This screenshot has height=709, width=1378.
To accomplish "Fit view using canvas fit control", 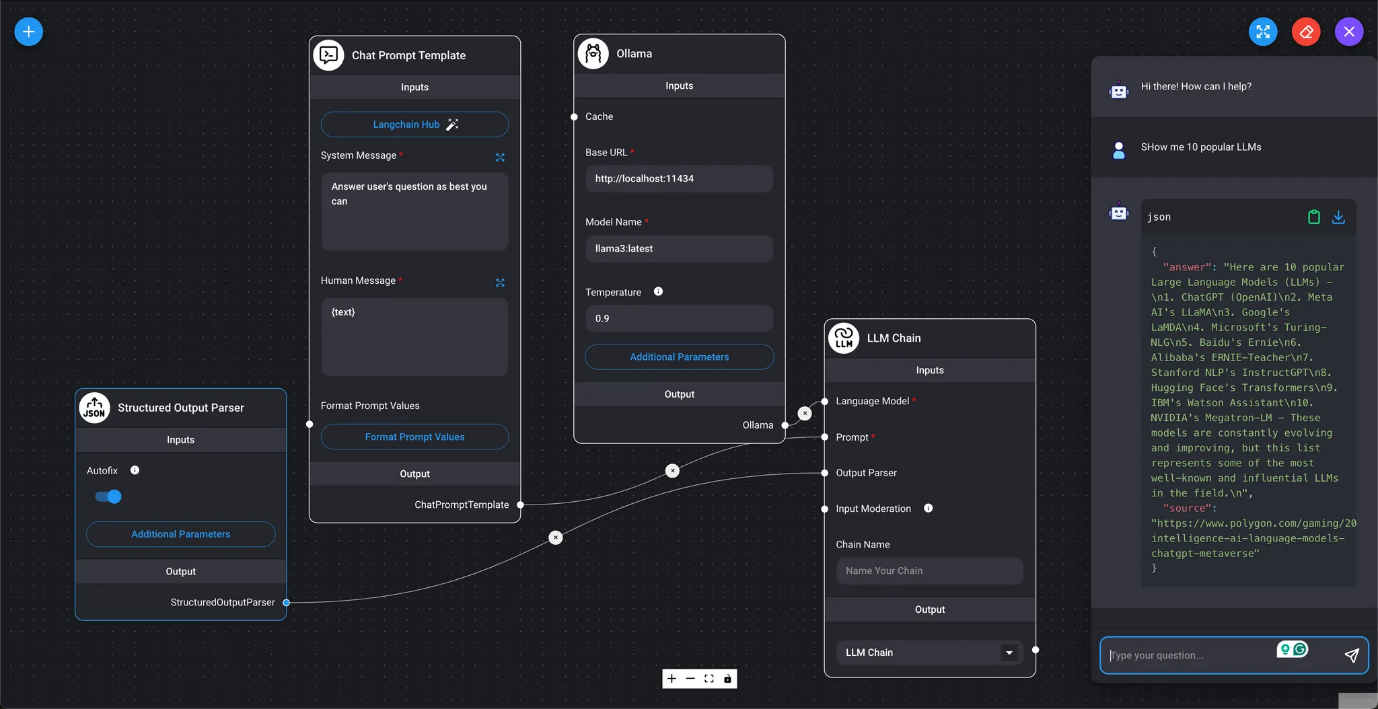I will (709, 679).
